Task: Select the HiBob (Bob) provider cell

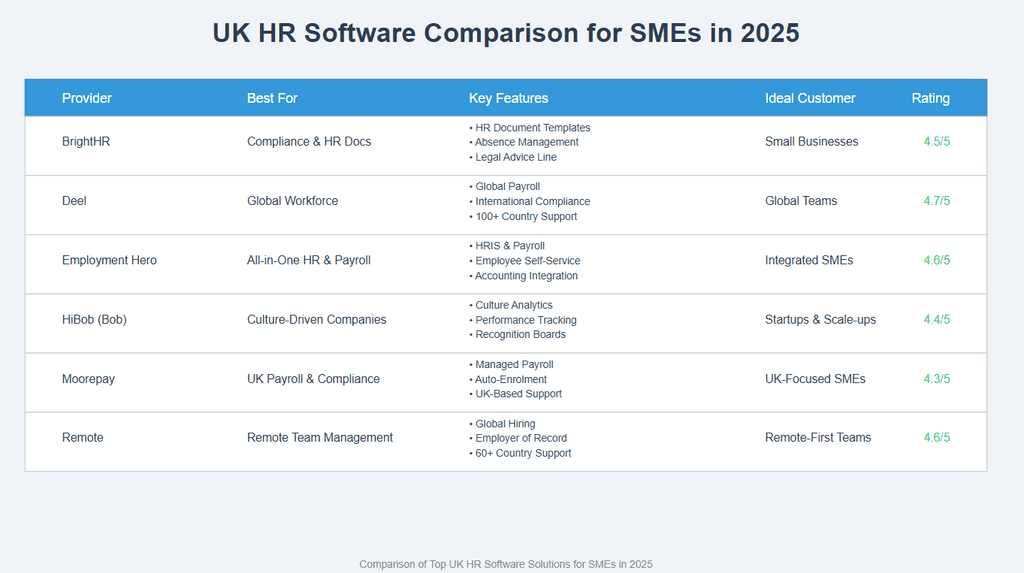Action: coord(94,319)
